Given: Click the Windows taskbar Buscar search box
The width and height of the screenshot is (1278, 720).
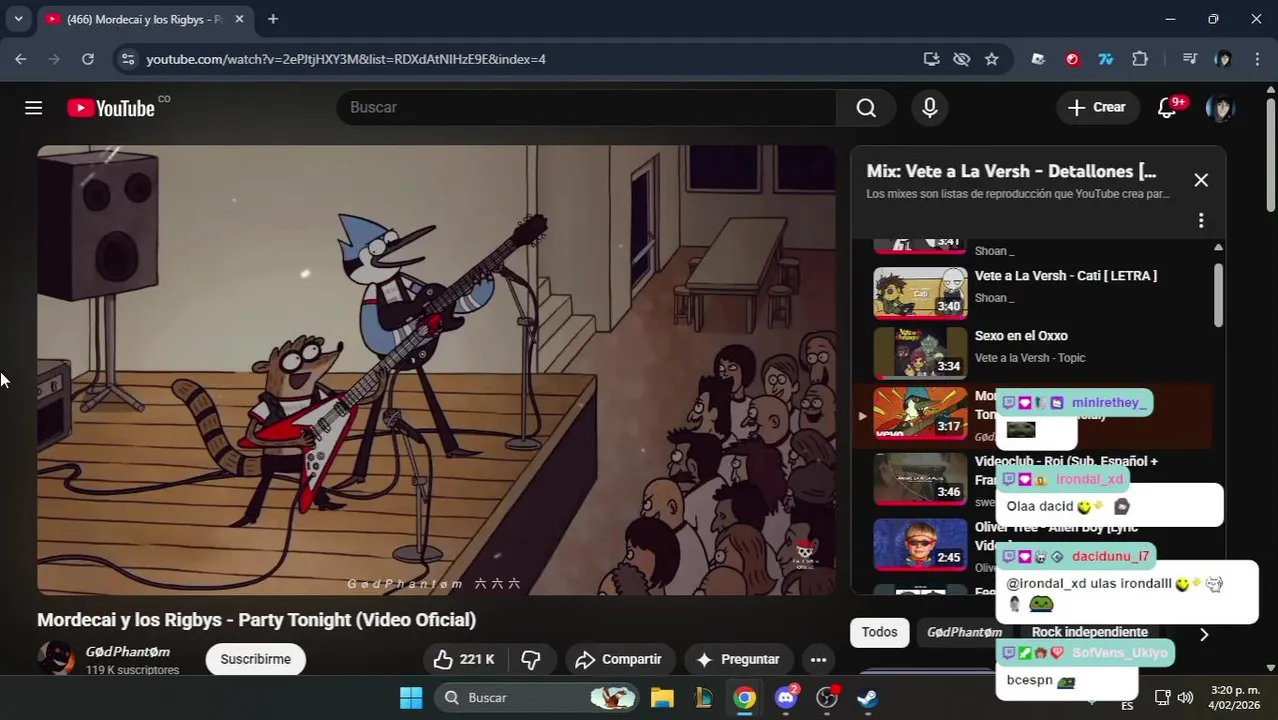Looking at the screenshot, I should pos(537,698).
